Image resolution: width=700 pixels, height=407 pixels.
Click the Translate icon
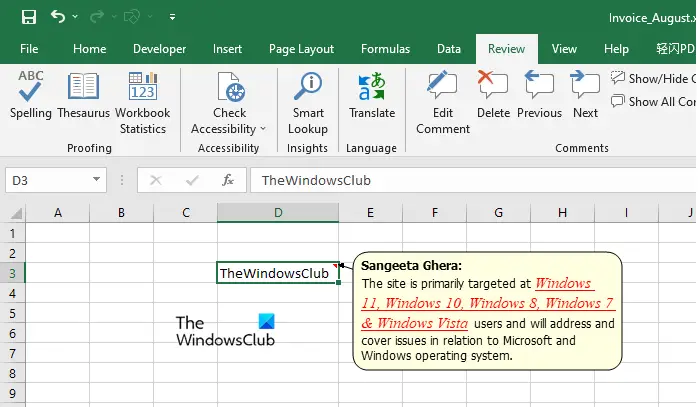click(372, 87)
